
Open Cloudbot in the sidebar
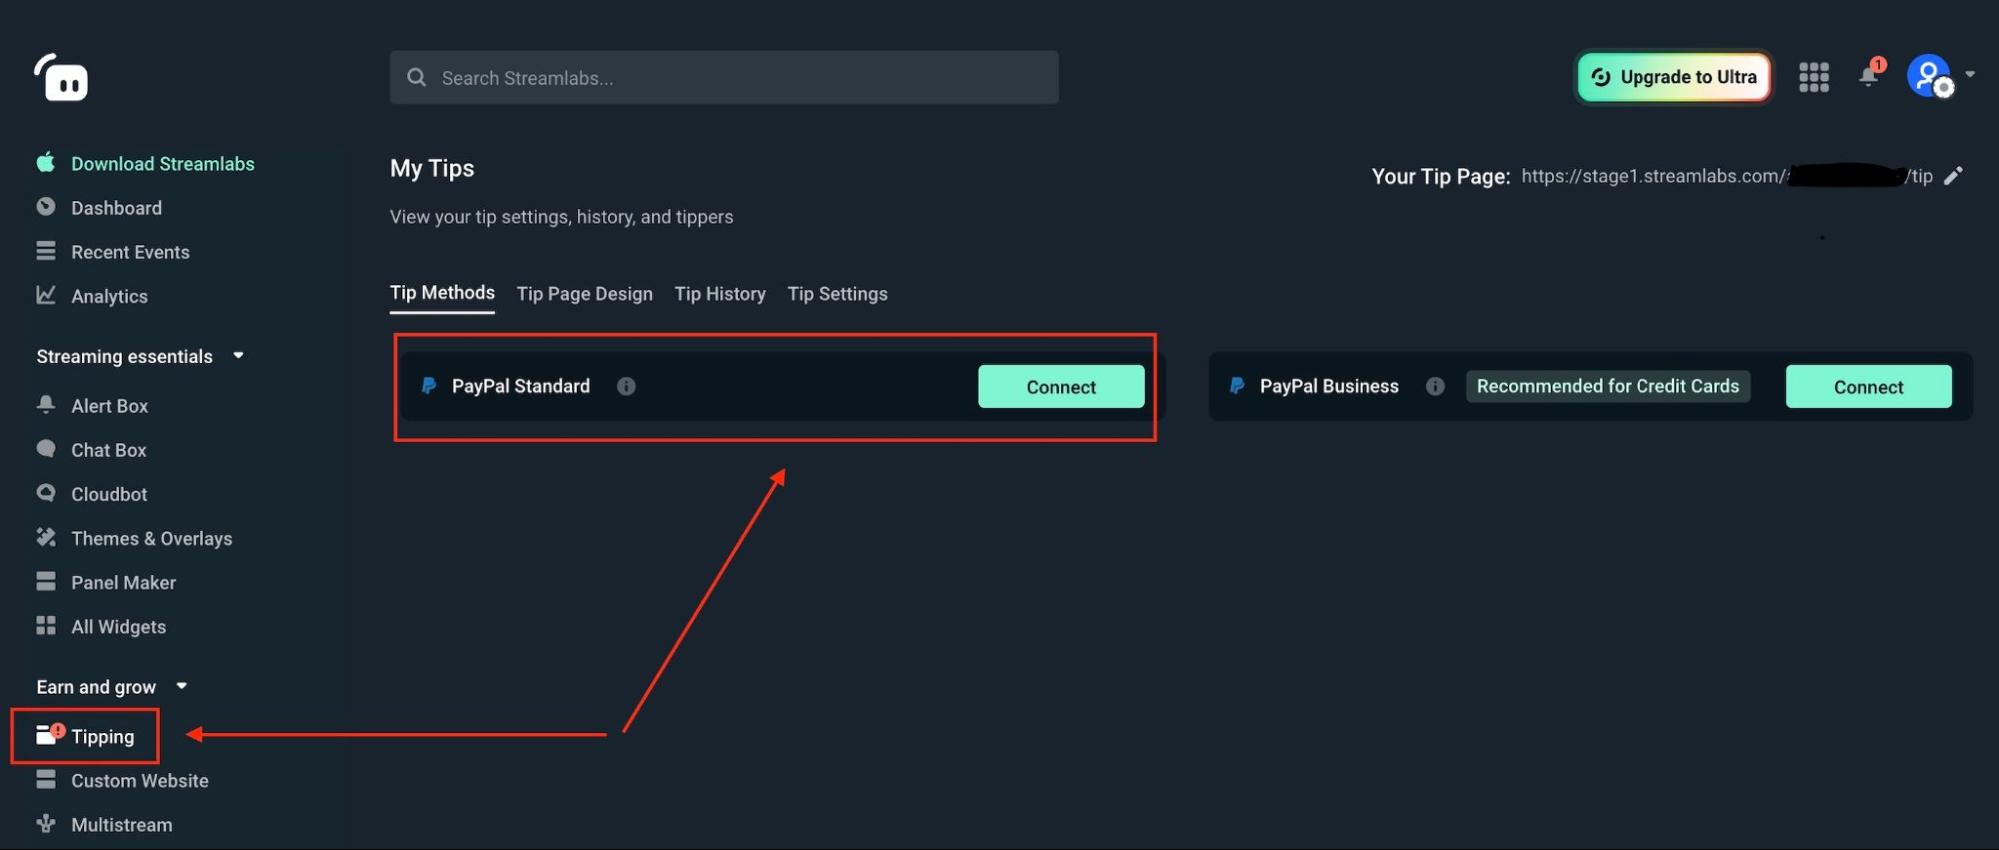click(109, 494)
